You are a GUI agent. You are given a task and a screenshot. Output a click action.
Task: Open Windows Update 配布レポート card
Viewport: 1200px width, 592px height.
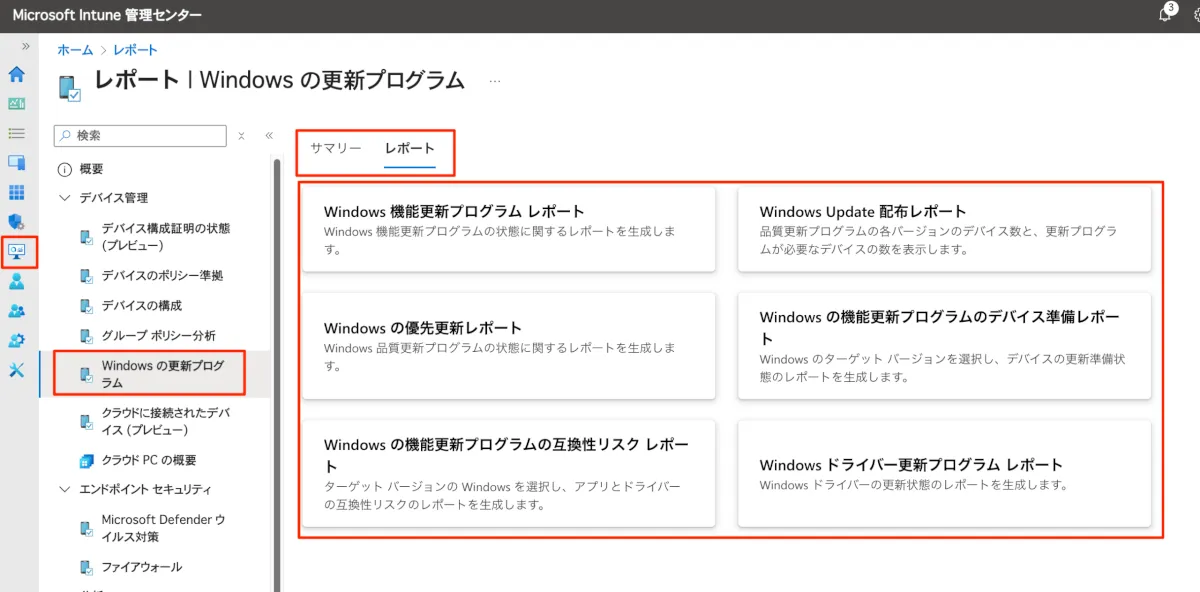click(944, 229)
